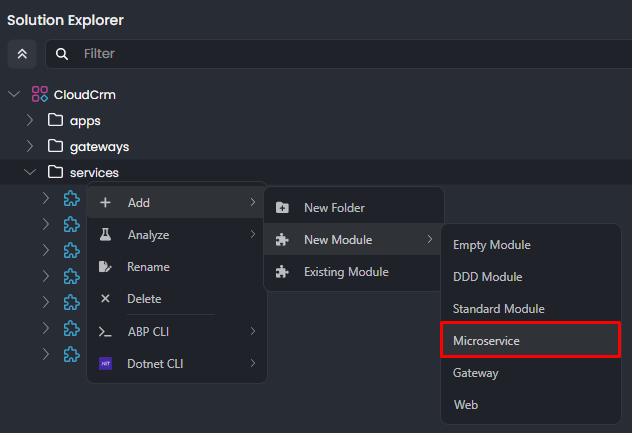
Task: Choose Existing Module in the Add submenu
Action: coord(346,272)
